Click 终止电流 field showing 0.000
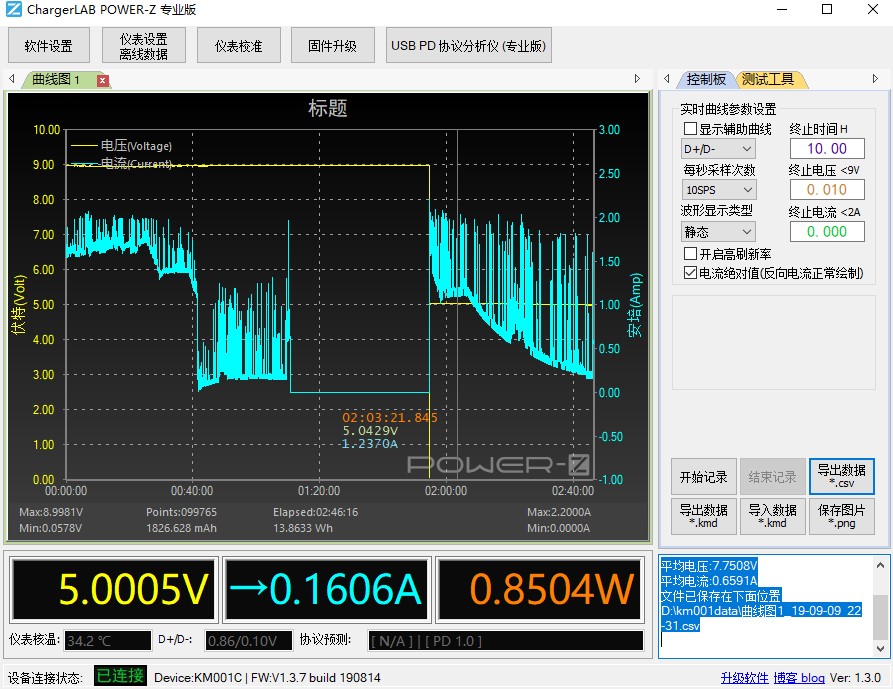The image size is (893, 689). 827,232
